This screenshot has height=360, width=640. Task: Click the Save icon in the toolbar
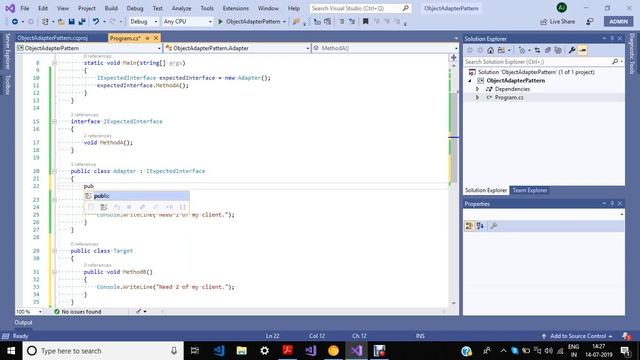tap(71, 22)
